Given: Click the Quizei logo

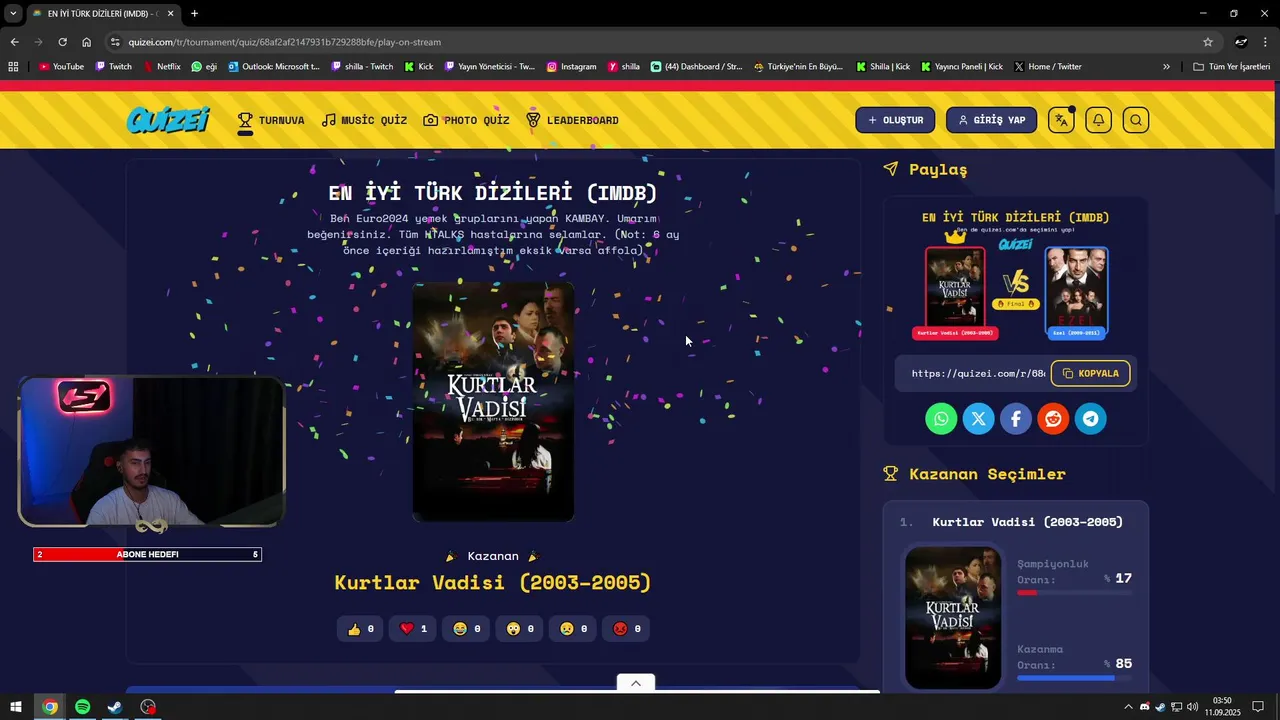Looking at the screenshot, I should pos(168,120).
